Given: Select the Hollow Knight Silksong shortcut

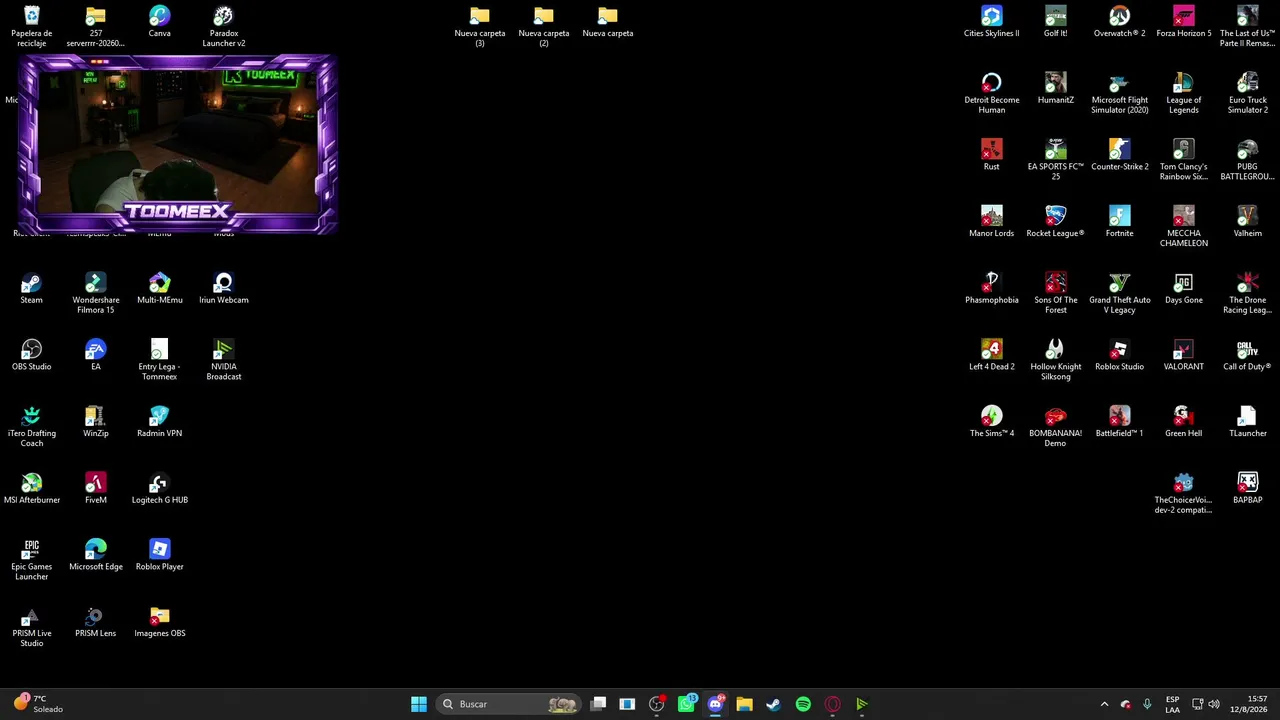Looking at the screenshot, I should click(1056, 360).
